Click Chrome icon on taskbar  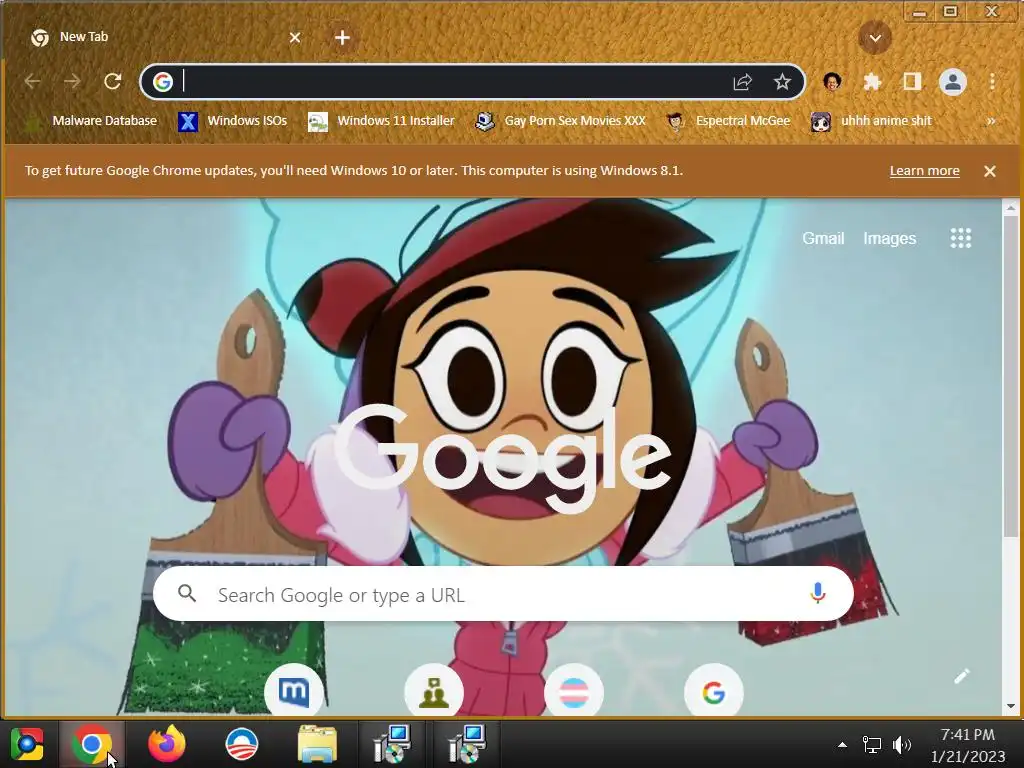pos(91,744)
